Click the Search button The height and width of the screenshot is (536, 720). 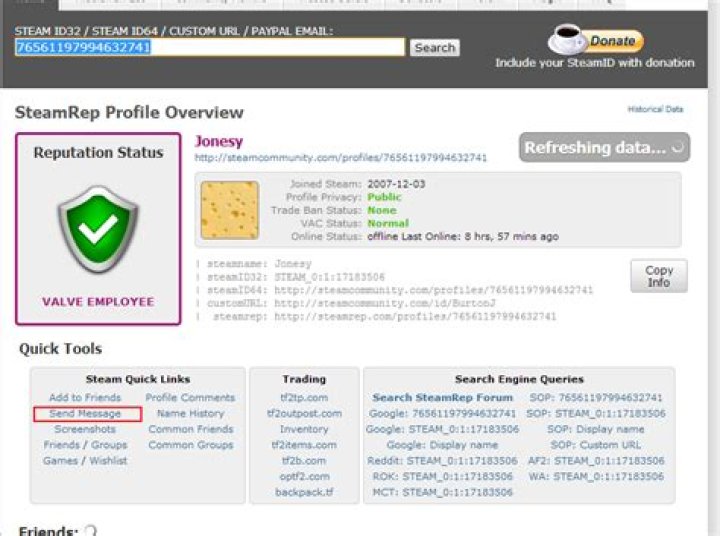click(x=434, y=48)
